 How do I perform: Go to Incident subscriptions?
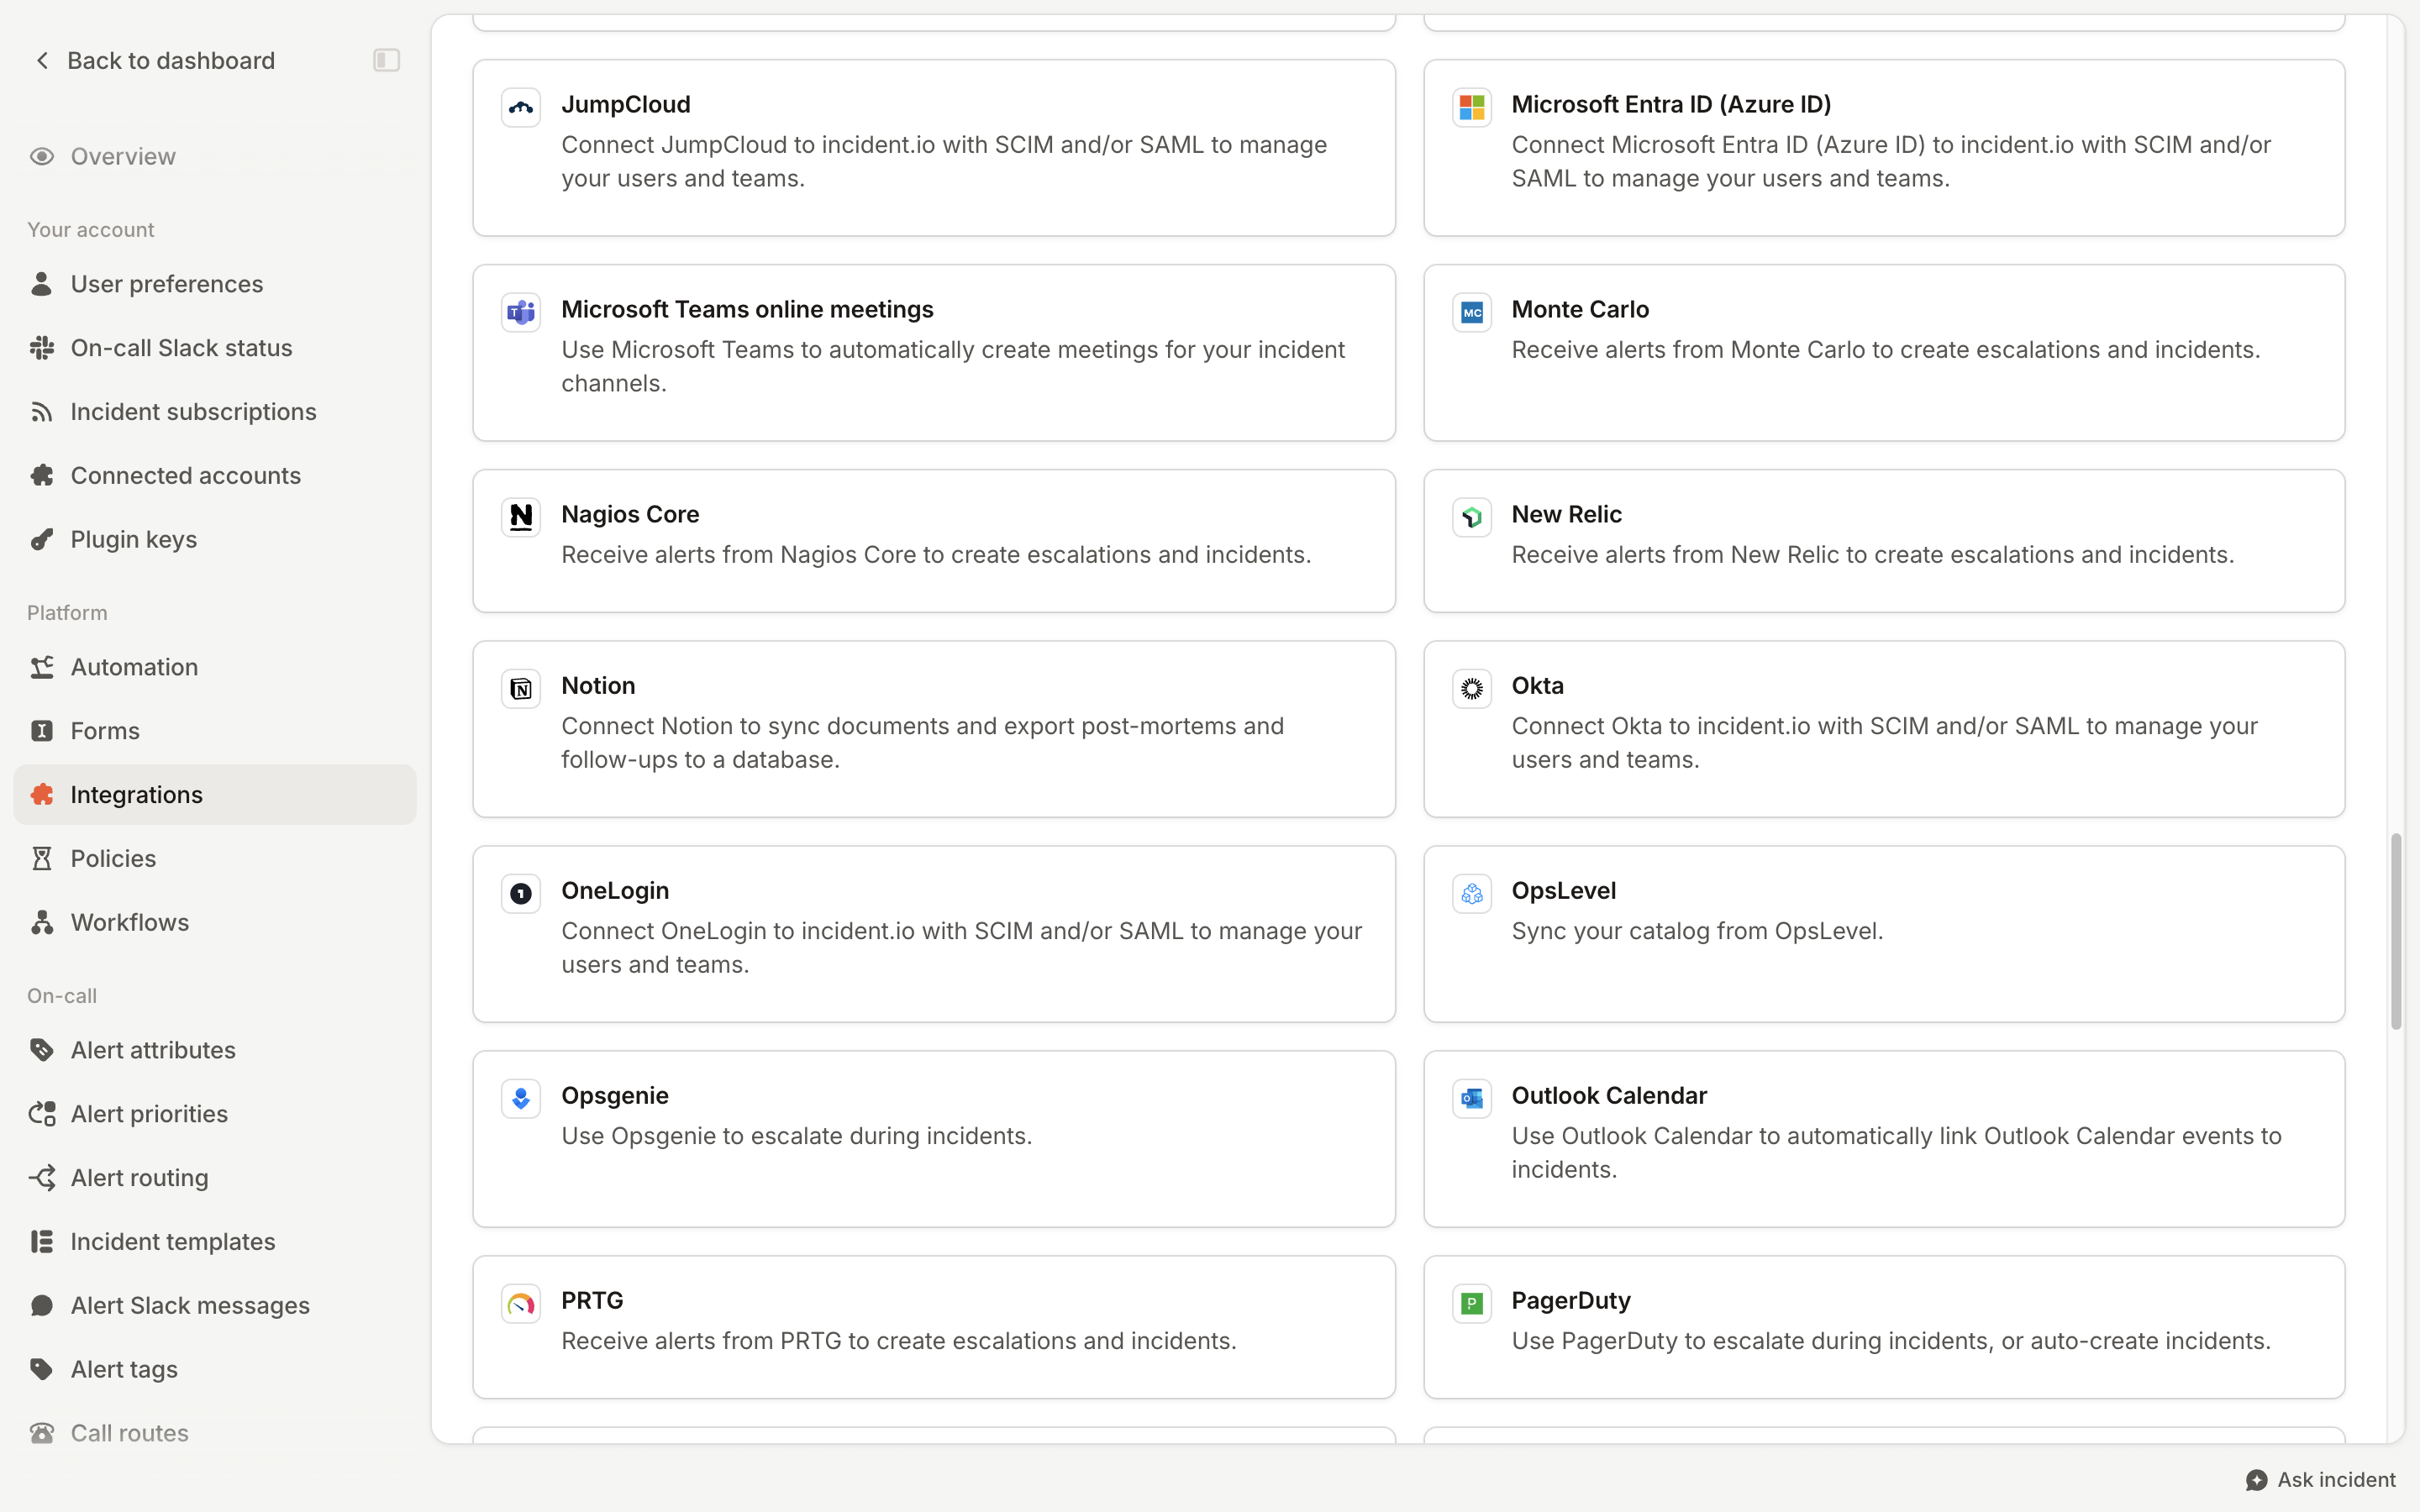pos(214,412)
